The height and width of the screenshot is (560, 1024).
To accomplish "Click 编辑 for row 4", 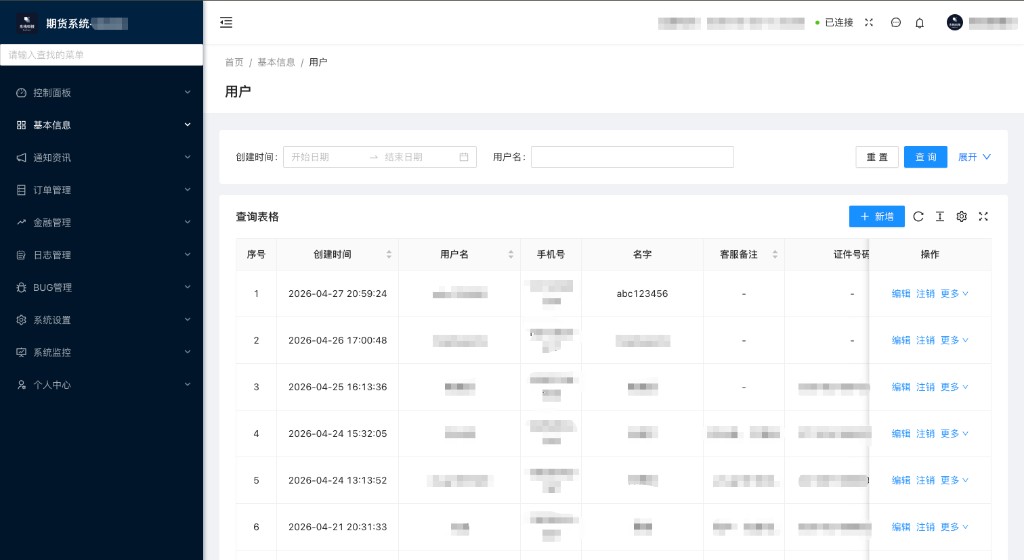I will 901,433.
